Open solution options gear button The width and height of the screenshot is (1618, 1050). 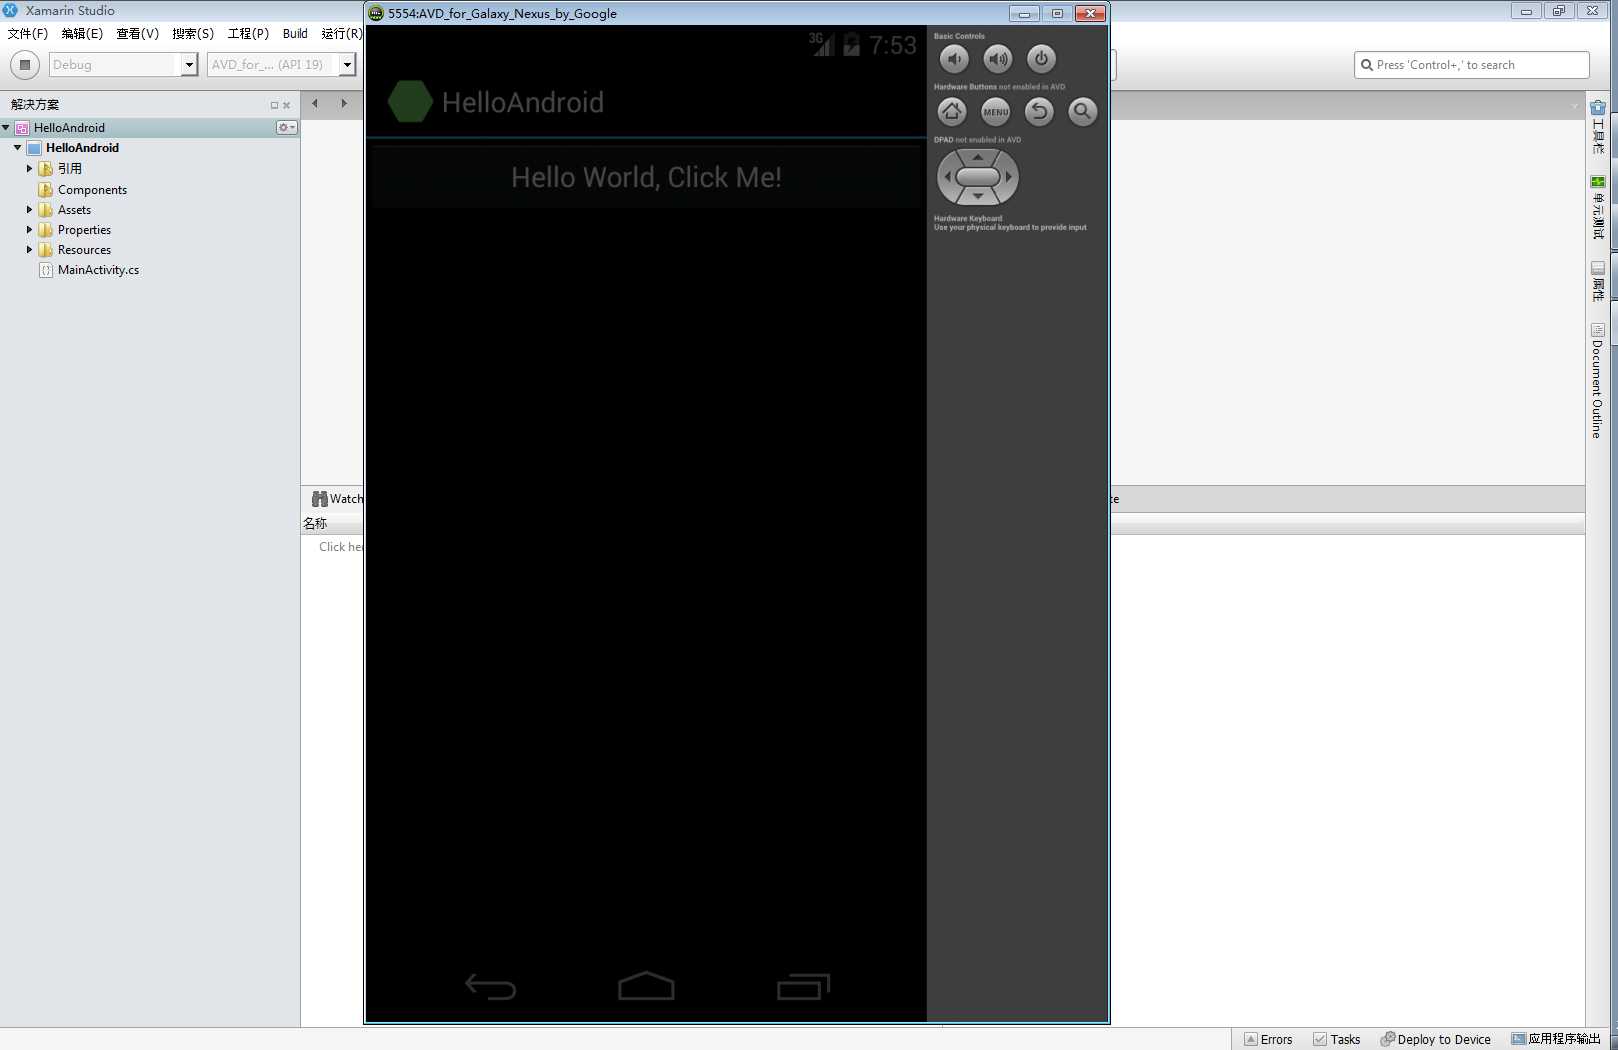click(x=286, y=128)
